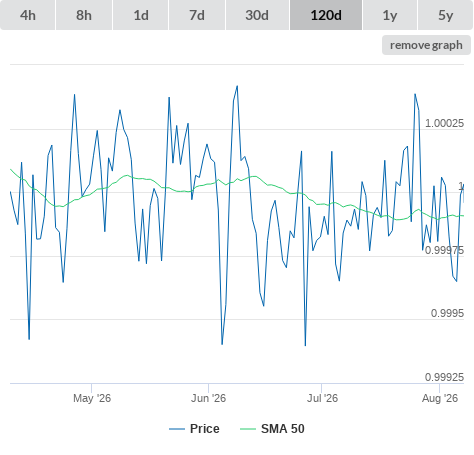Click the 0.99925 y-axis label
The width and height of the screenshot is (474, 455).
pos(444,377)
